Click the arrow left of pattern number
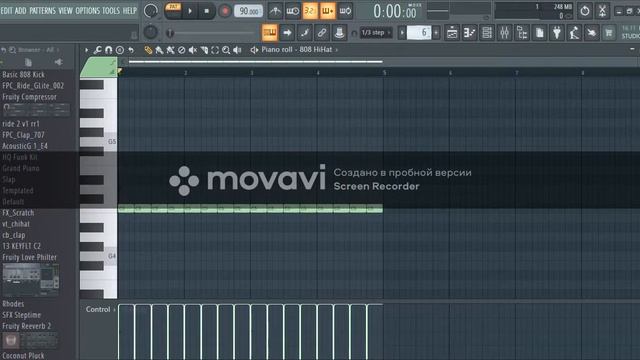This screenshot has width=640, height=360. click(402, 32)
